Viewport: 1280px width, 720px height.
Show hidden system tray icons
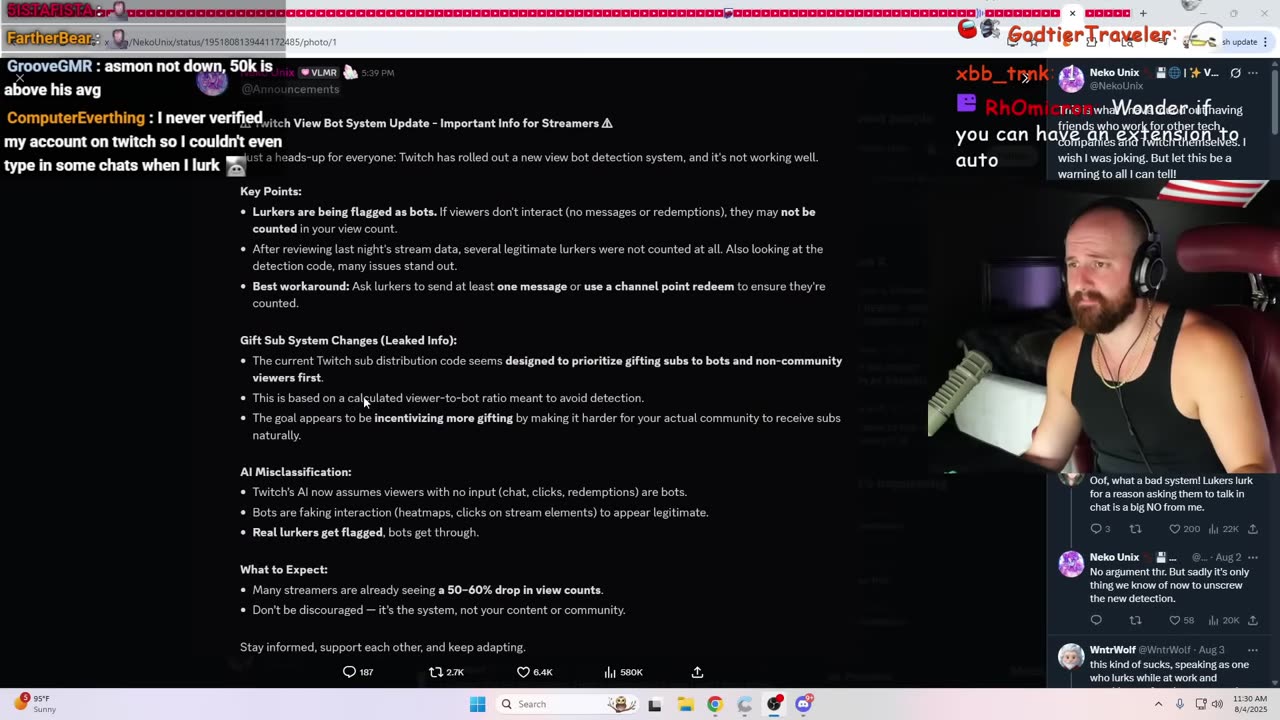pyautogui.click(x=1159, y=704)
